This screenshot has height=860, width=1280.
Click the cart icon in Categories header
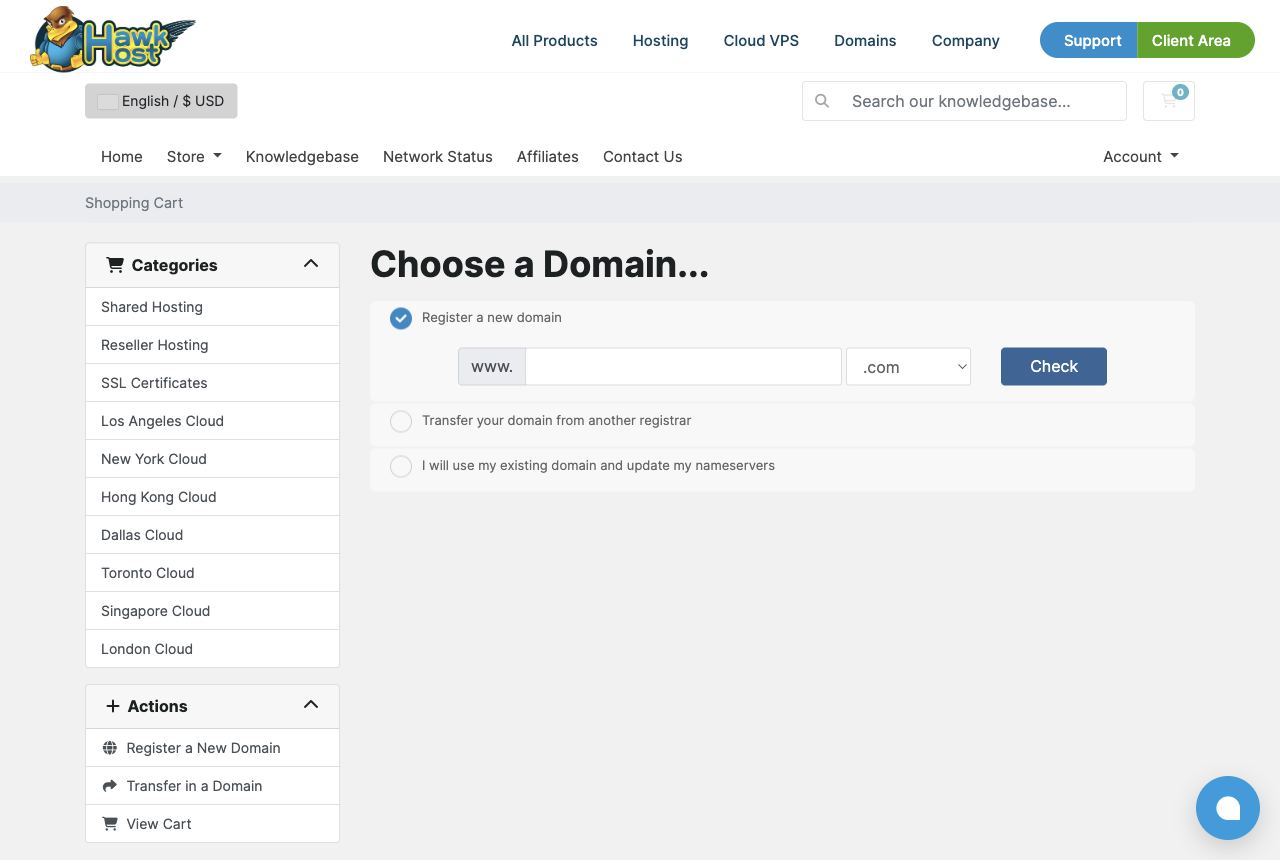[115, 265]
